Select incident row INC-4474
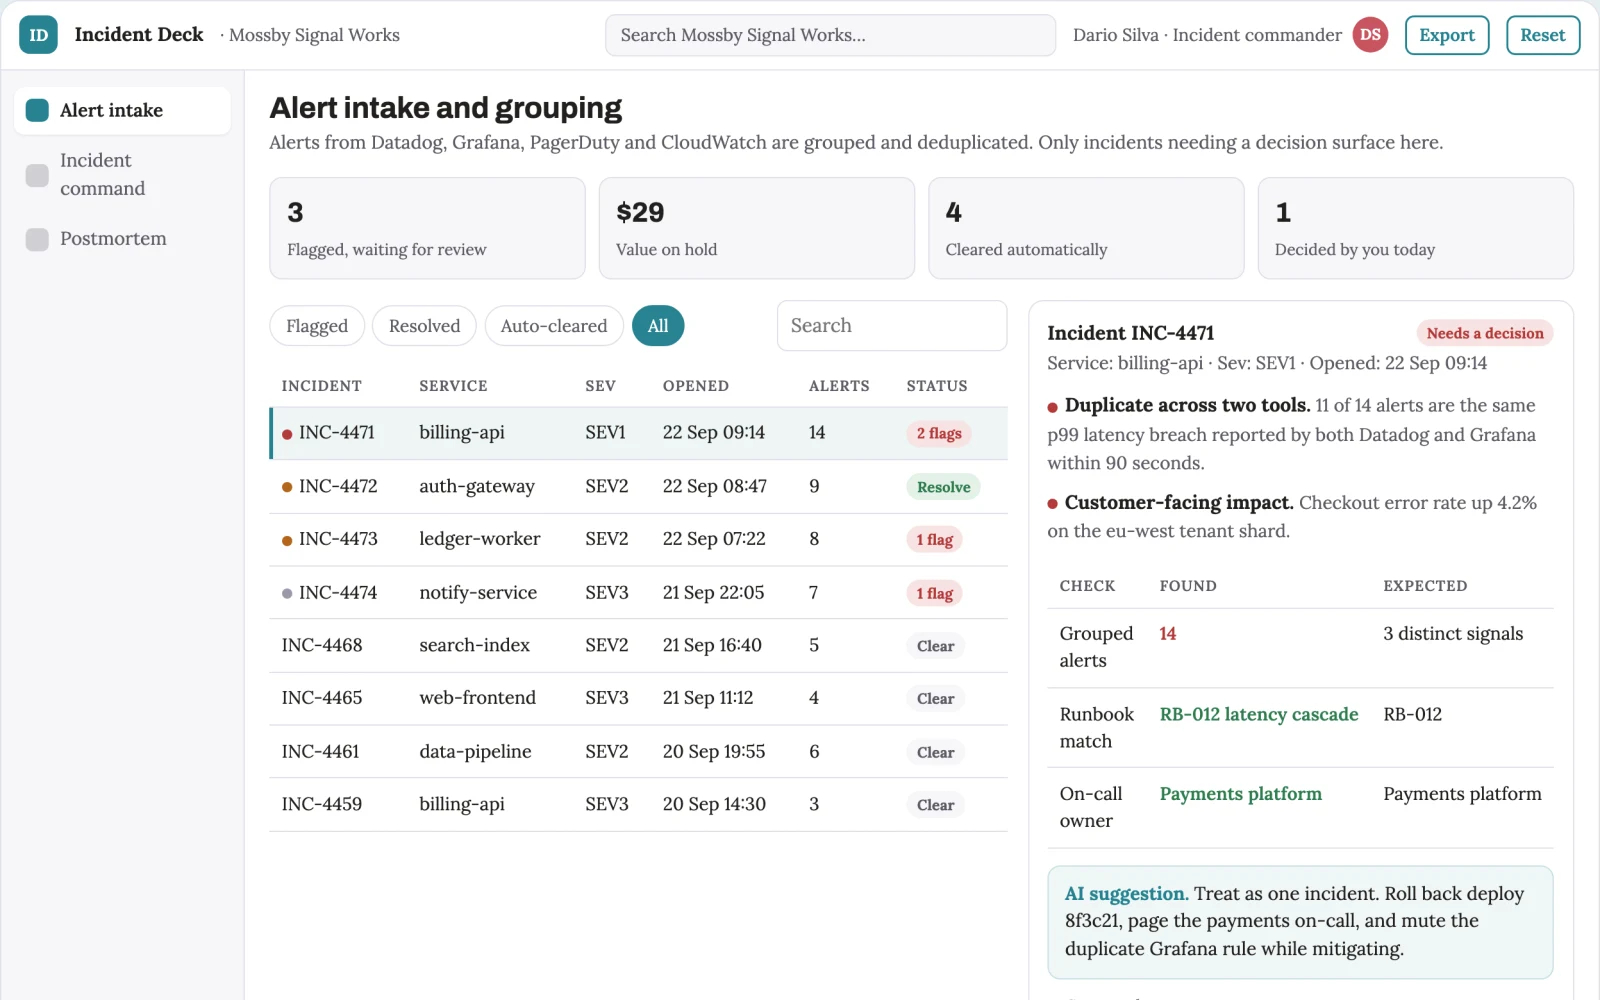Viewport: 1600px width, 1000px height. 638,593
